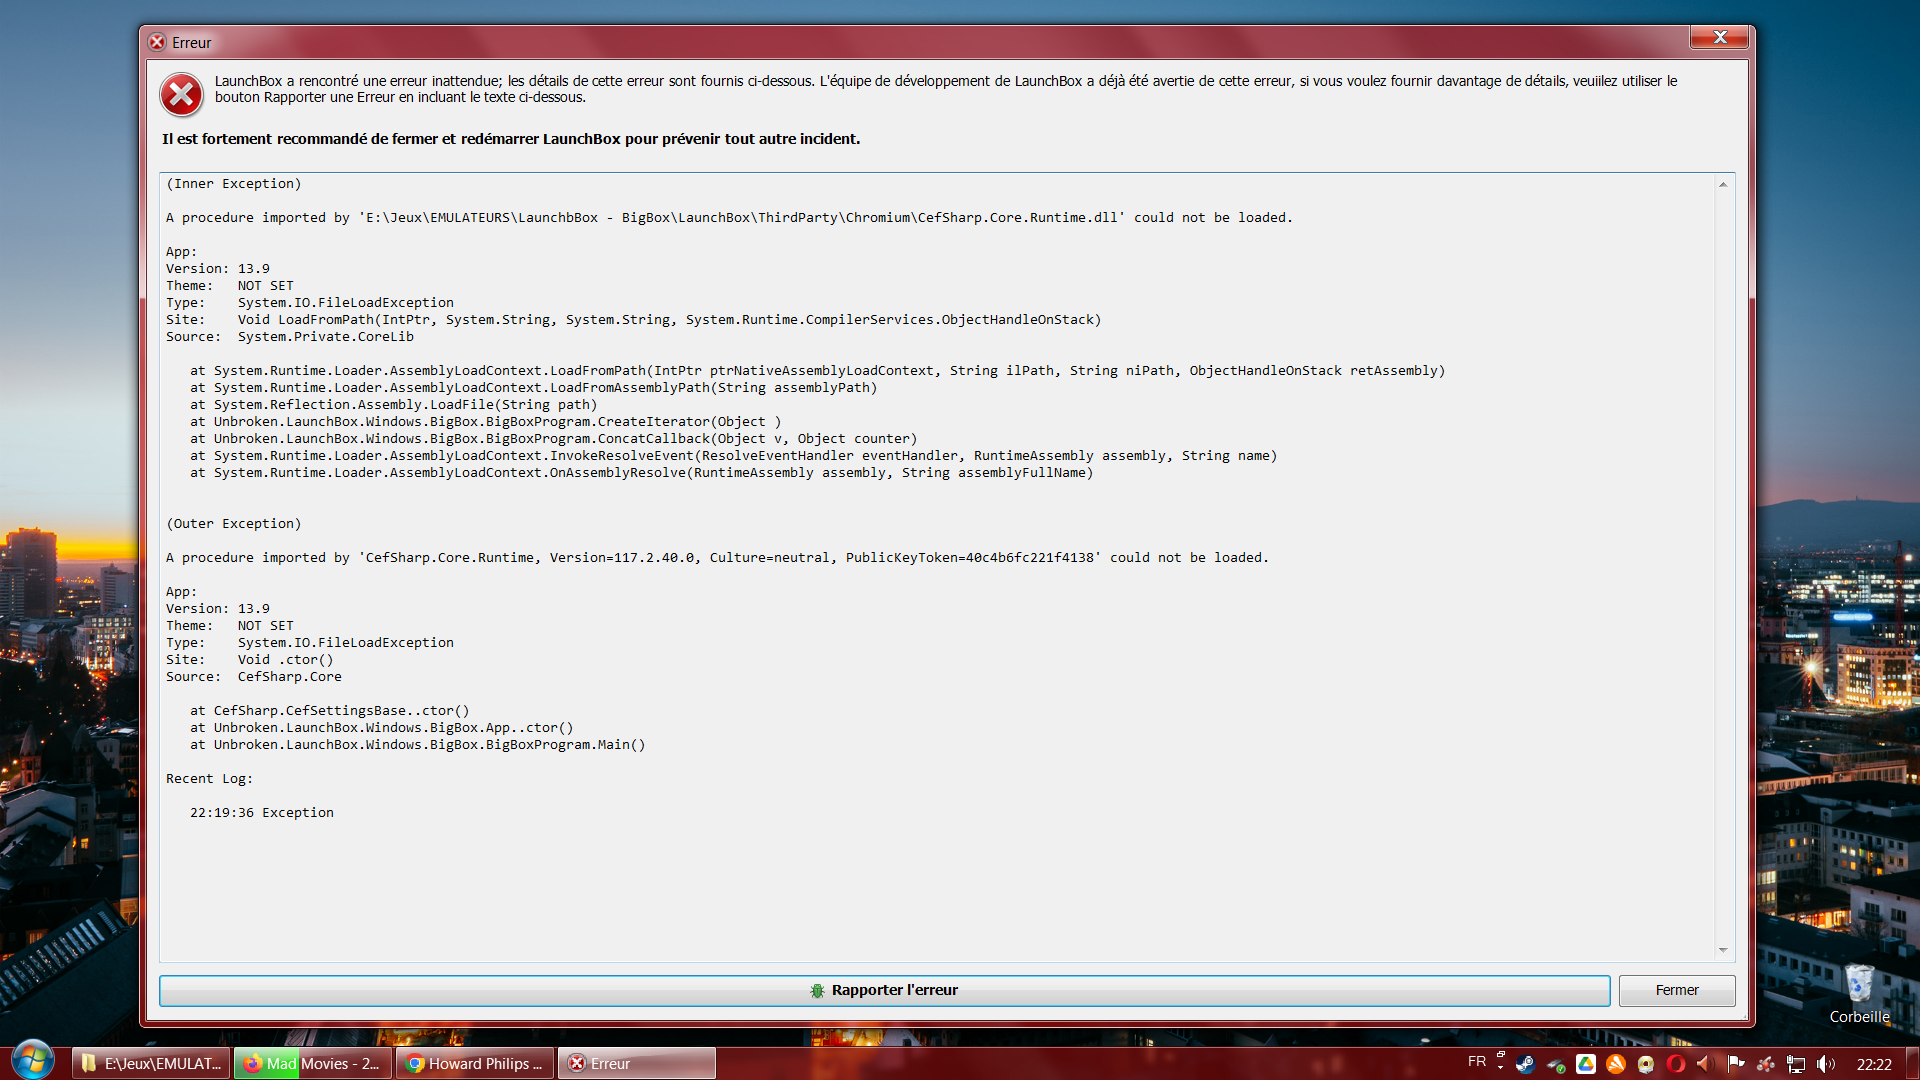This screenshot has width=1920, height=1080.
Task: Open the Opera tray icon
Action: (1676, 1064)
